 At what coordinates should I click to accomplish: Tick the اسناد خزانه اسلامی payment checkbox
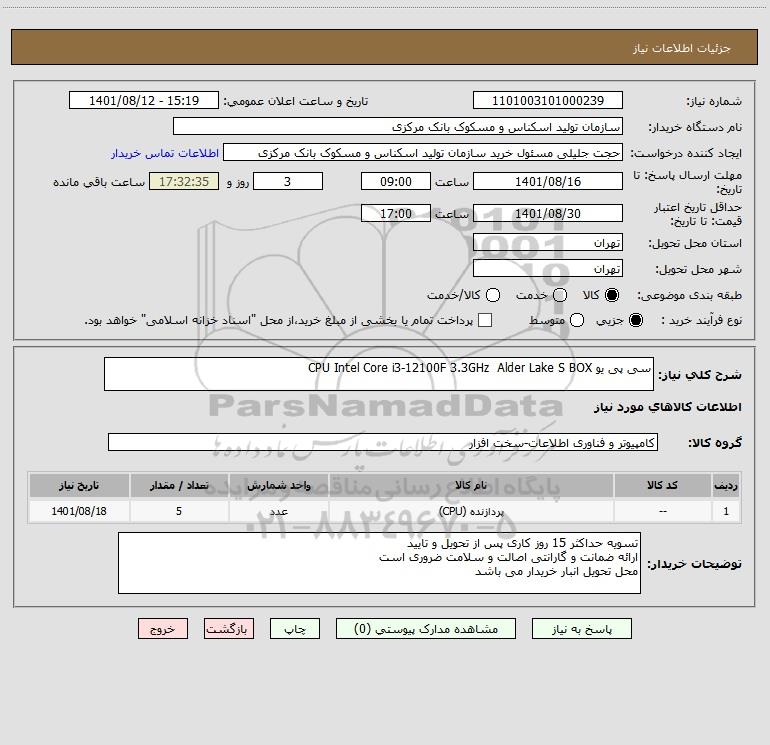[485, 320]
